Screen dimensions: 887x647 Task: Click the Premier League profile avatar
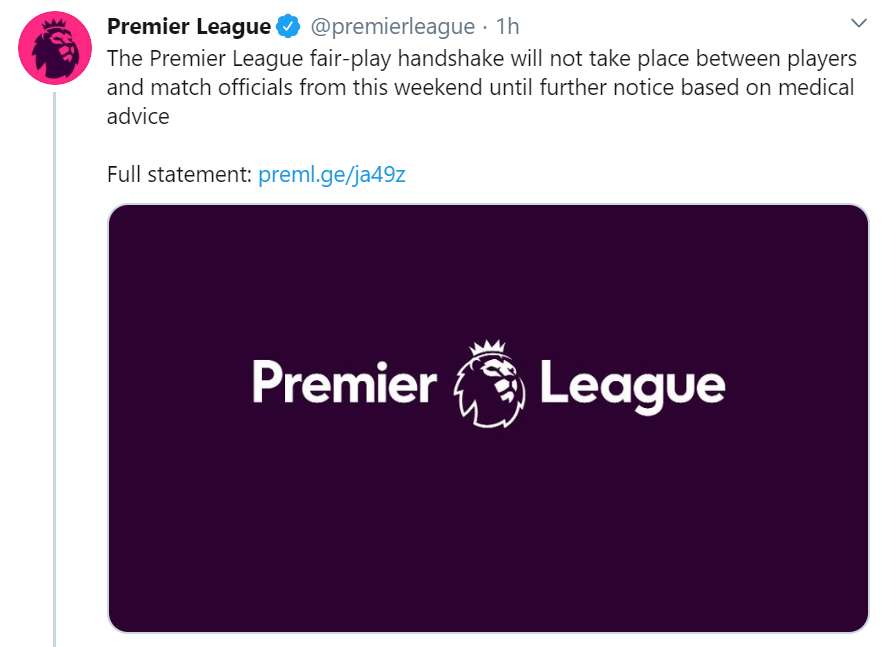[54, 45]
